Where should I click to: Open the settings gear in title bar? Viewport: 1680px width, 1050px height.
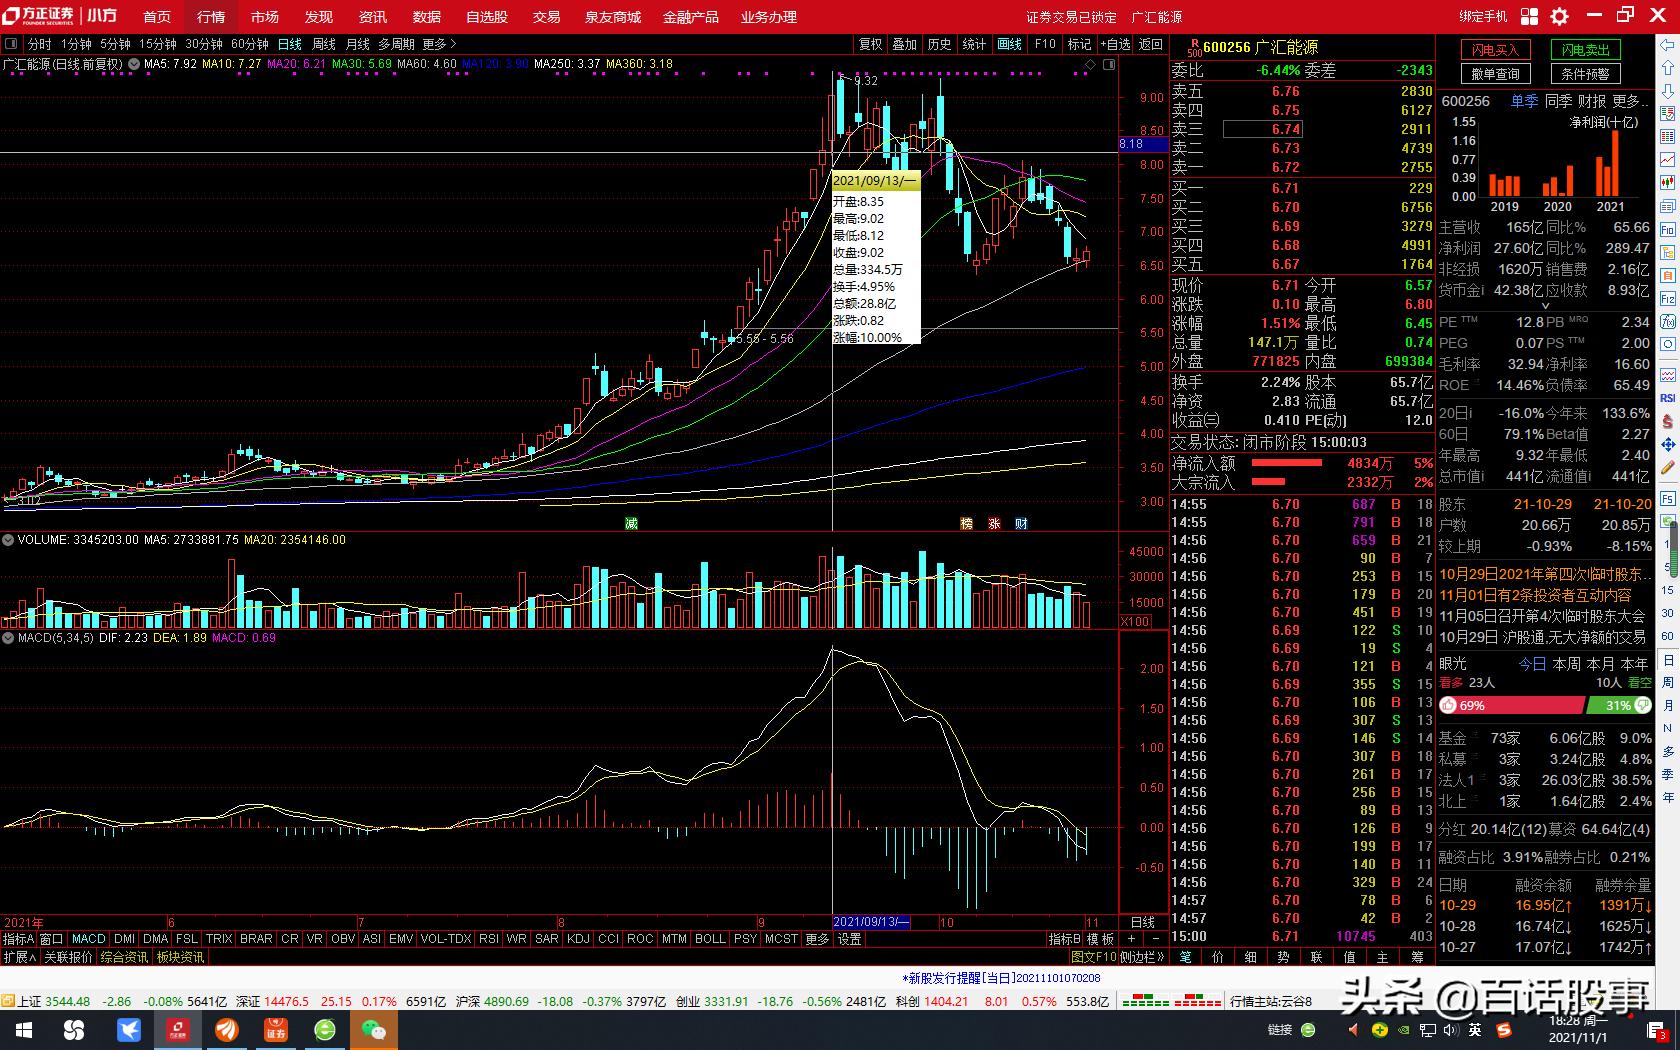pos(1559,16)
